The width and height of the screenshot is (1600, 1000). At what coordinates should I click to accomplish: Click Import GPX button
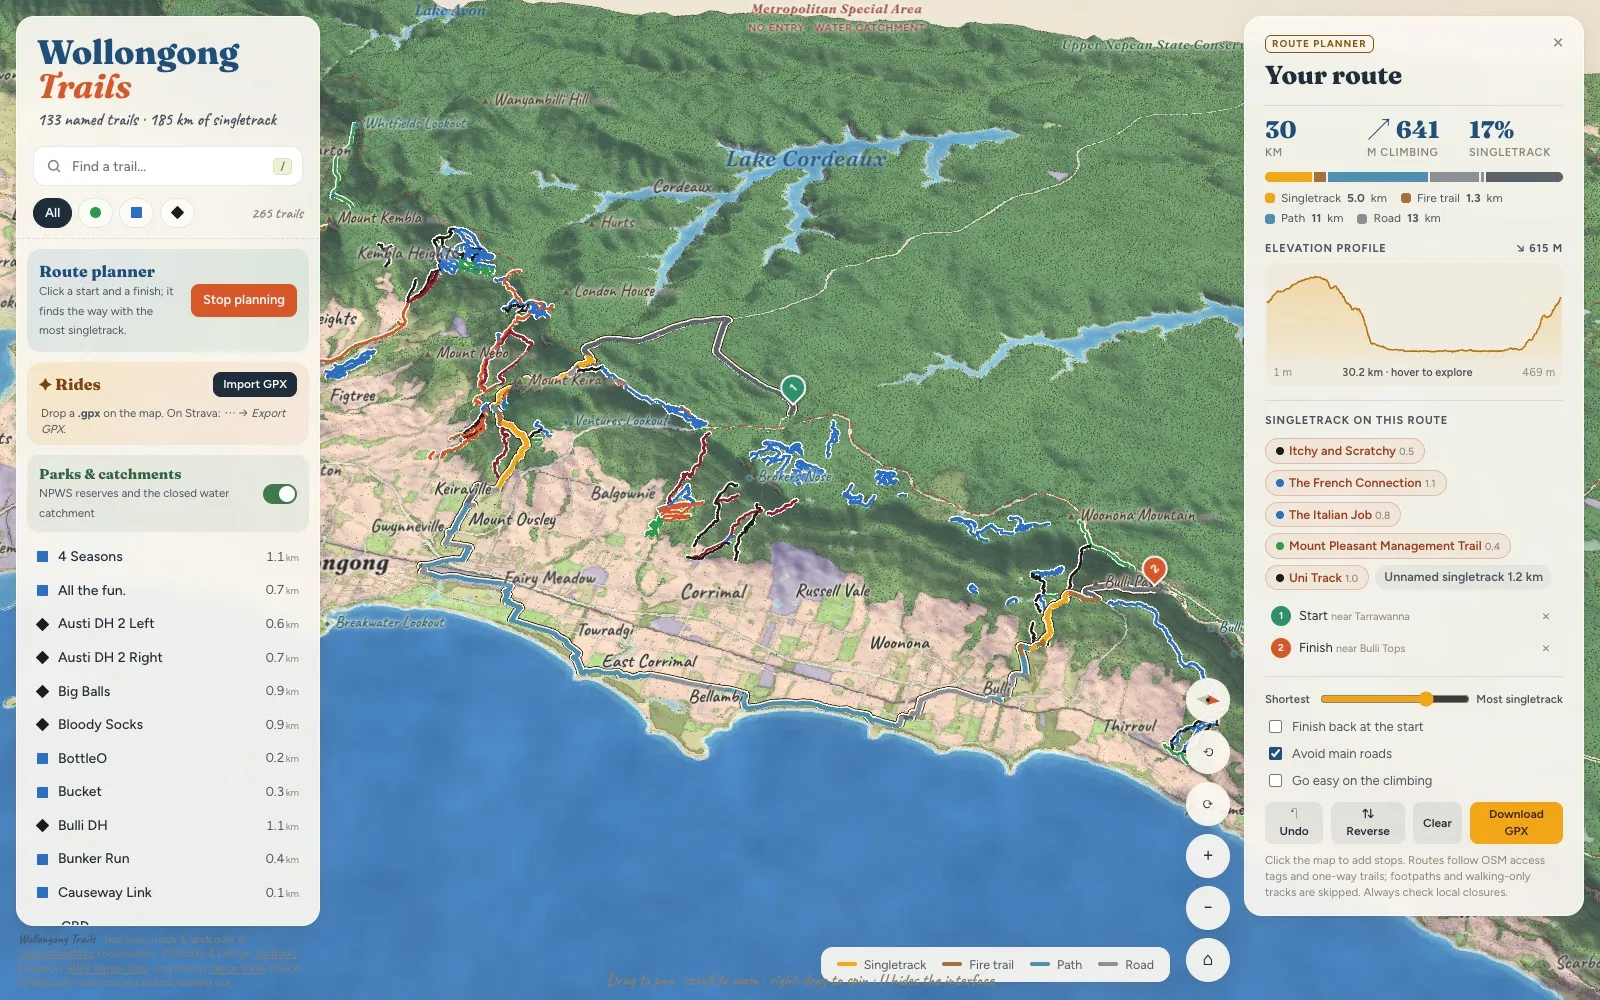255,384
